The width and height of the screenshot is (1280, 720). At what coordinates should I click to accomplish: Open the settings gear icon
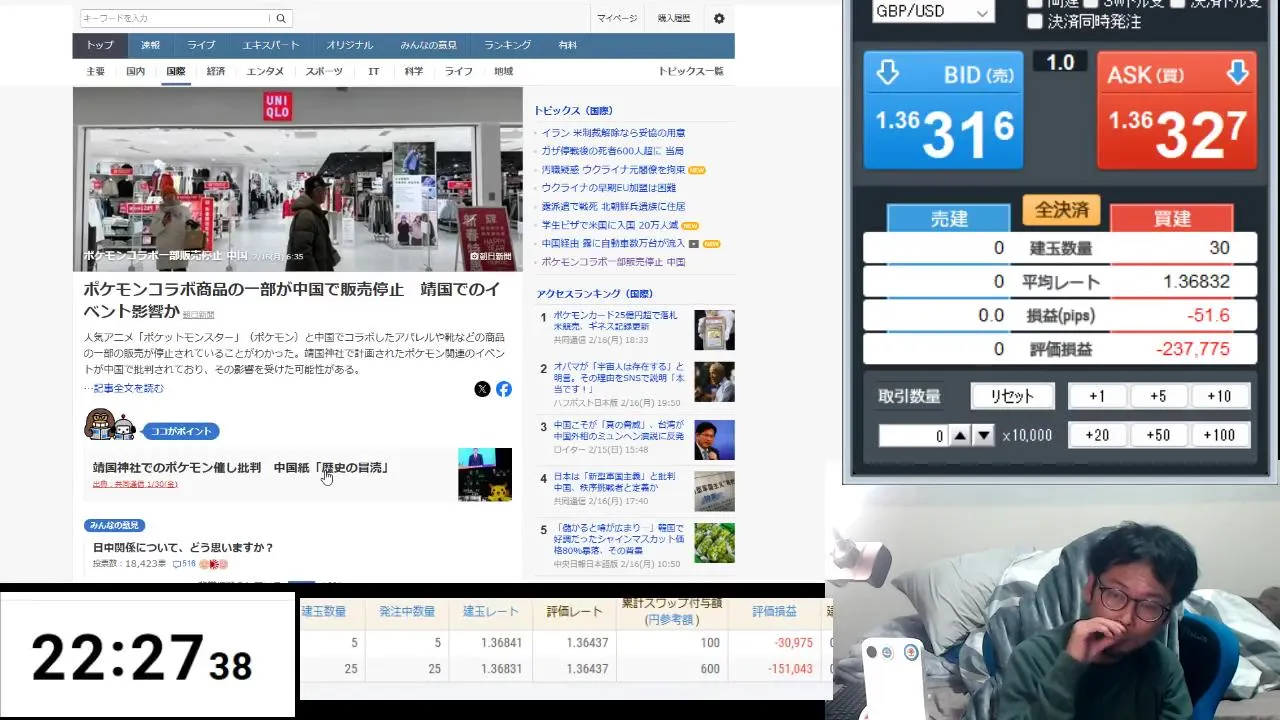(719, 18)
